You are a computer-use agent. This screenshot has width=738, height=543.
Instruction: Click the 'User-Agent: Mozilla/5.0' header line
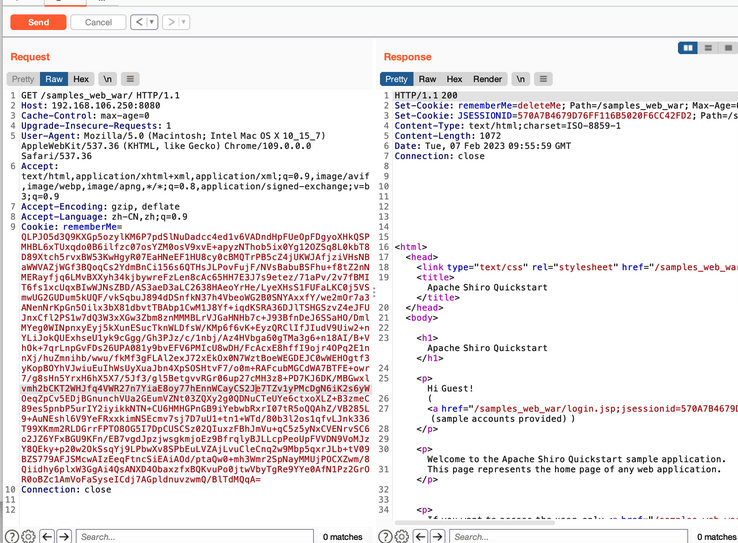pos(173,136)
